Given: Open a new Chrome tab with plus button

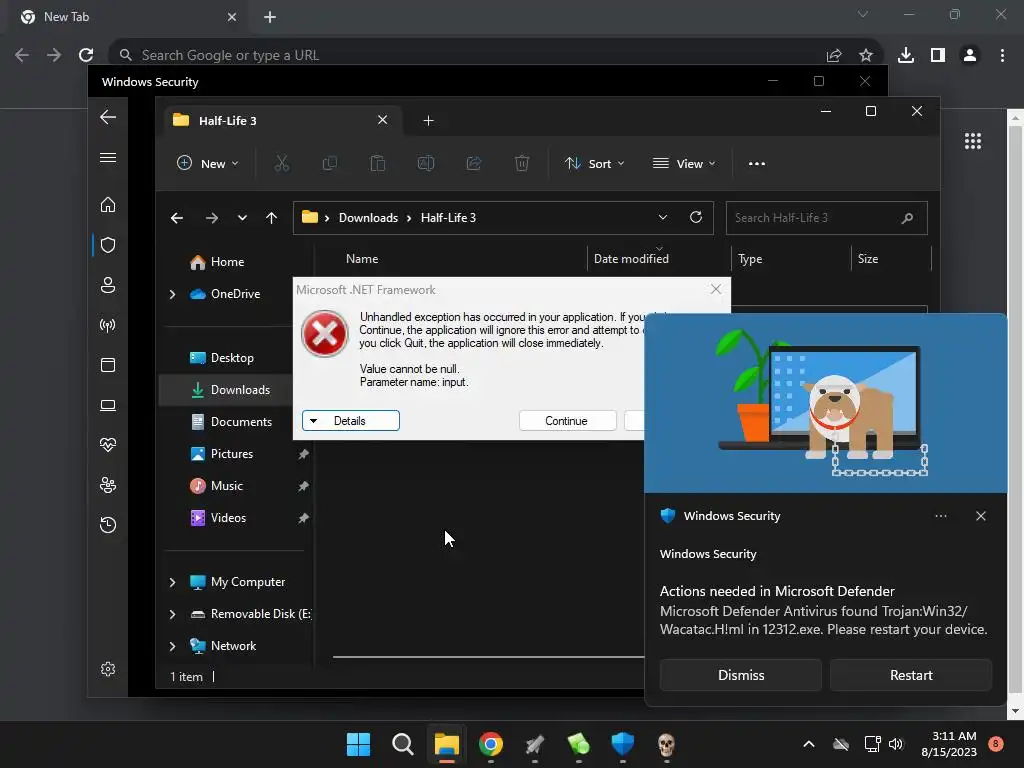Looking at the screenshot, I should pos(270,17).
